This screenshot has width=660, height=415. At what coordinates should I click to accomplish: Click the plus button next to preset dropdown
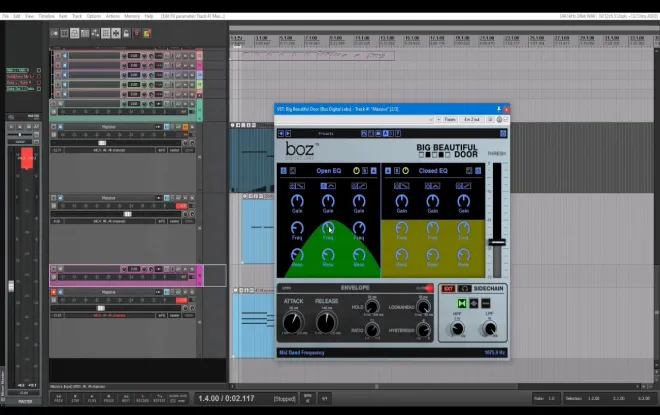pos(438,120)
